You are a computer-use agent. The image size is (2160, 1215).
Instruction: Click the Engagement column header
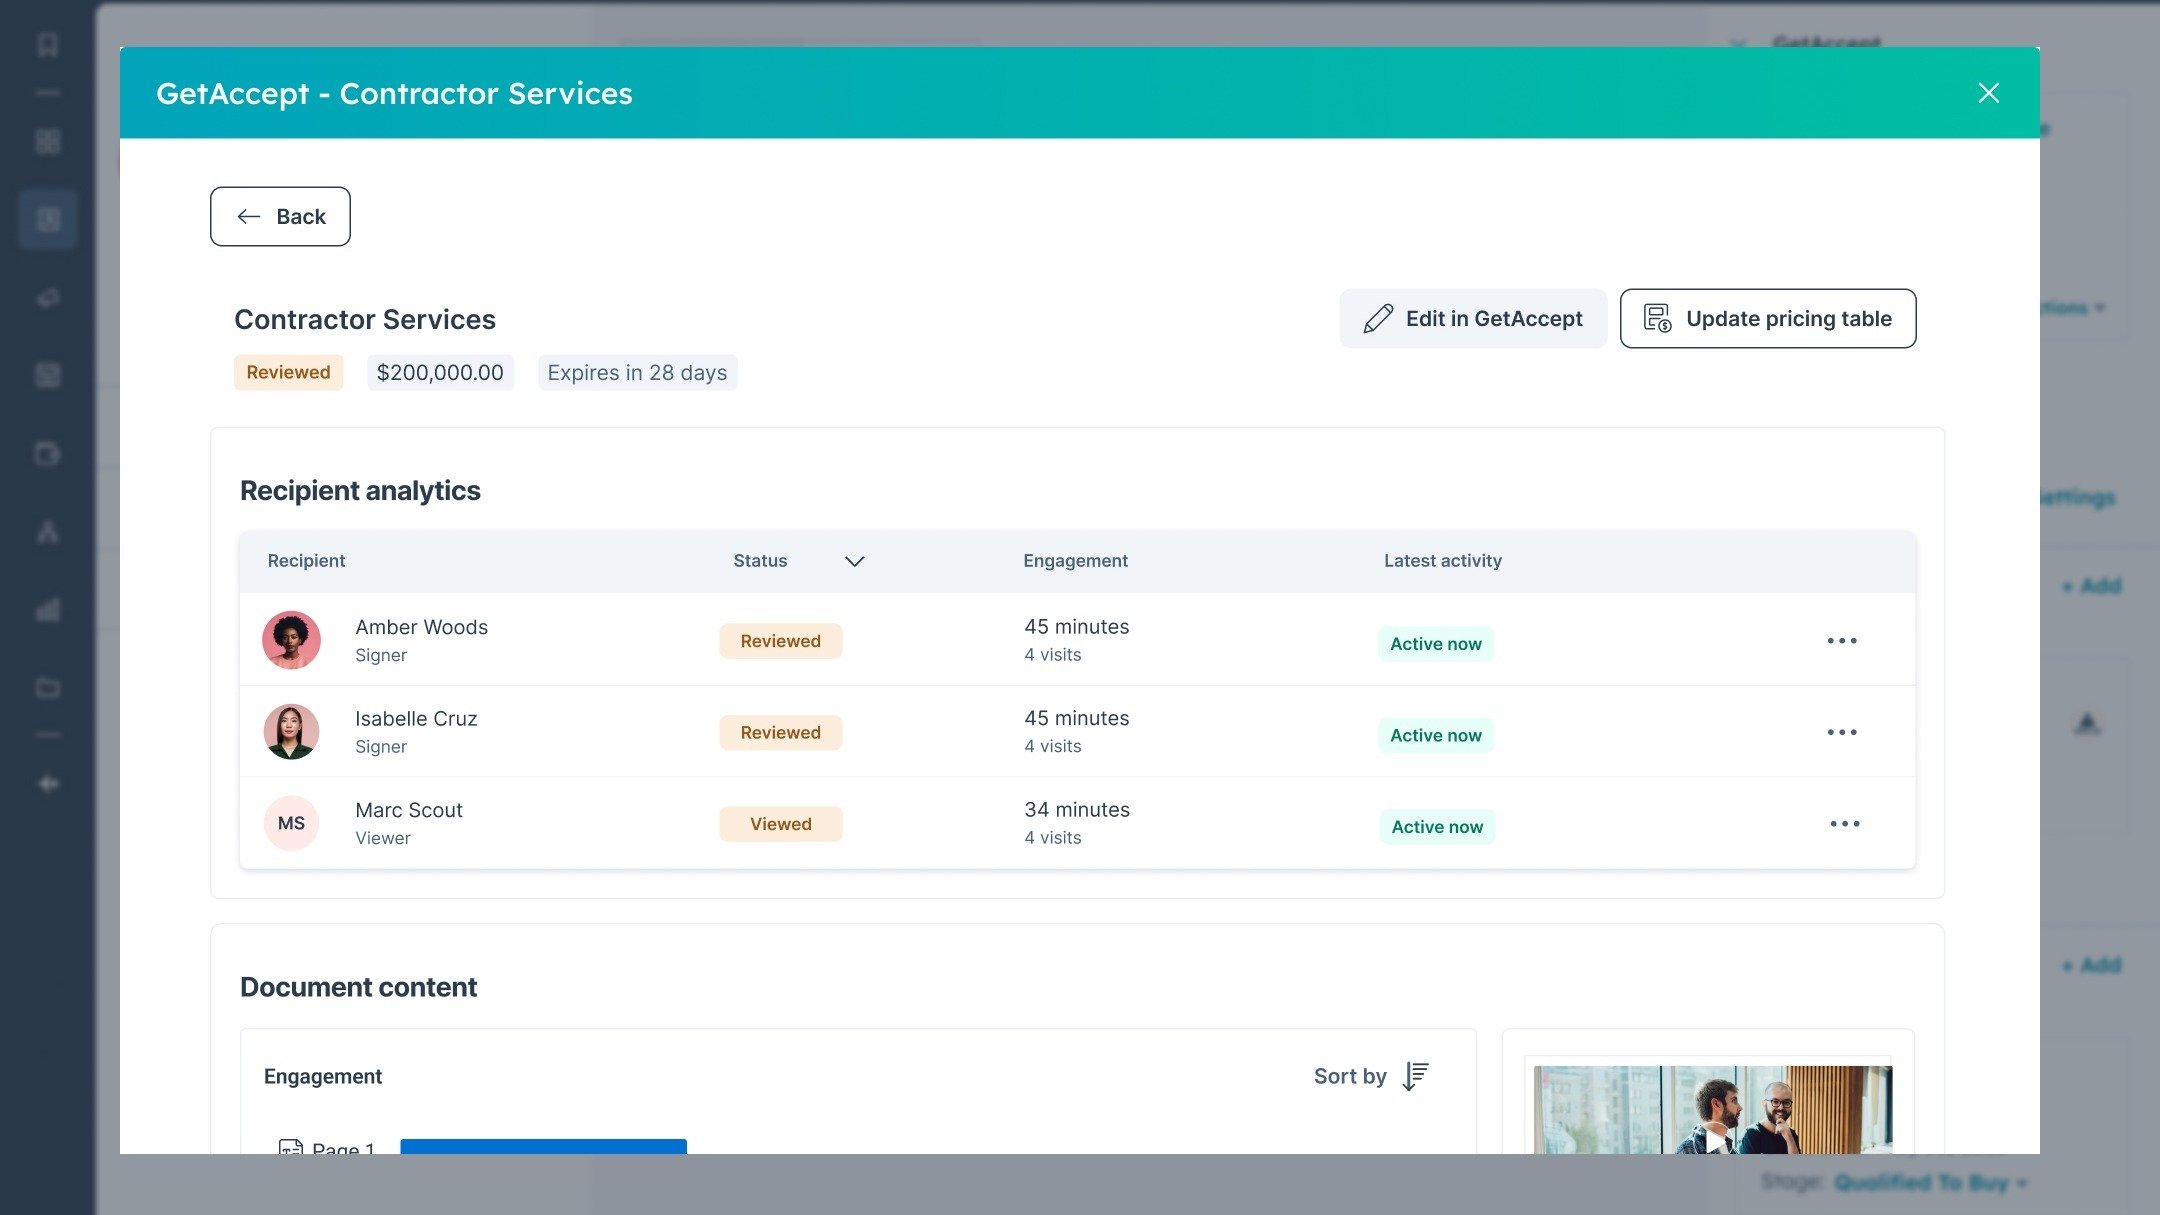point(1075,561)
